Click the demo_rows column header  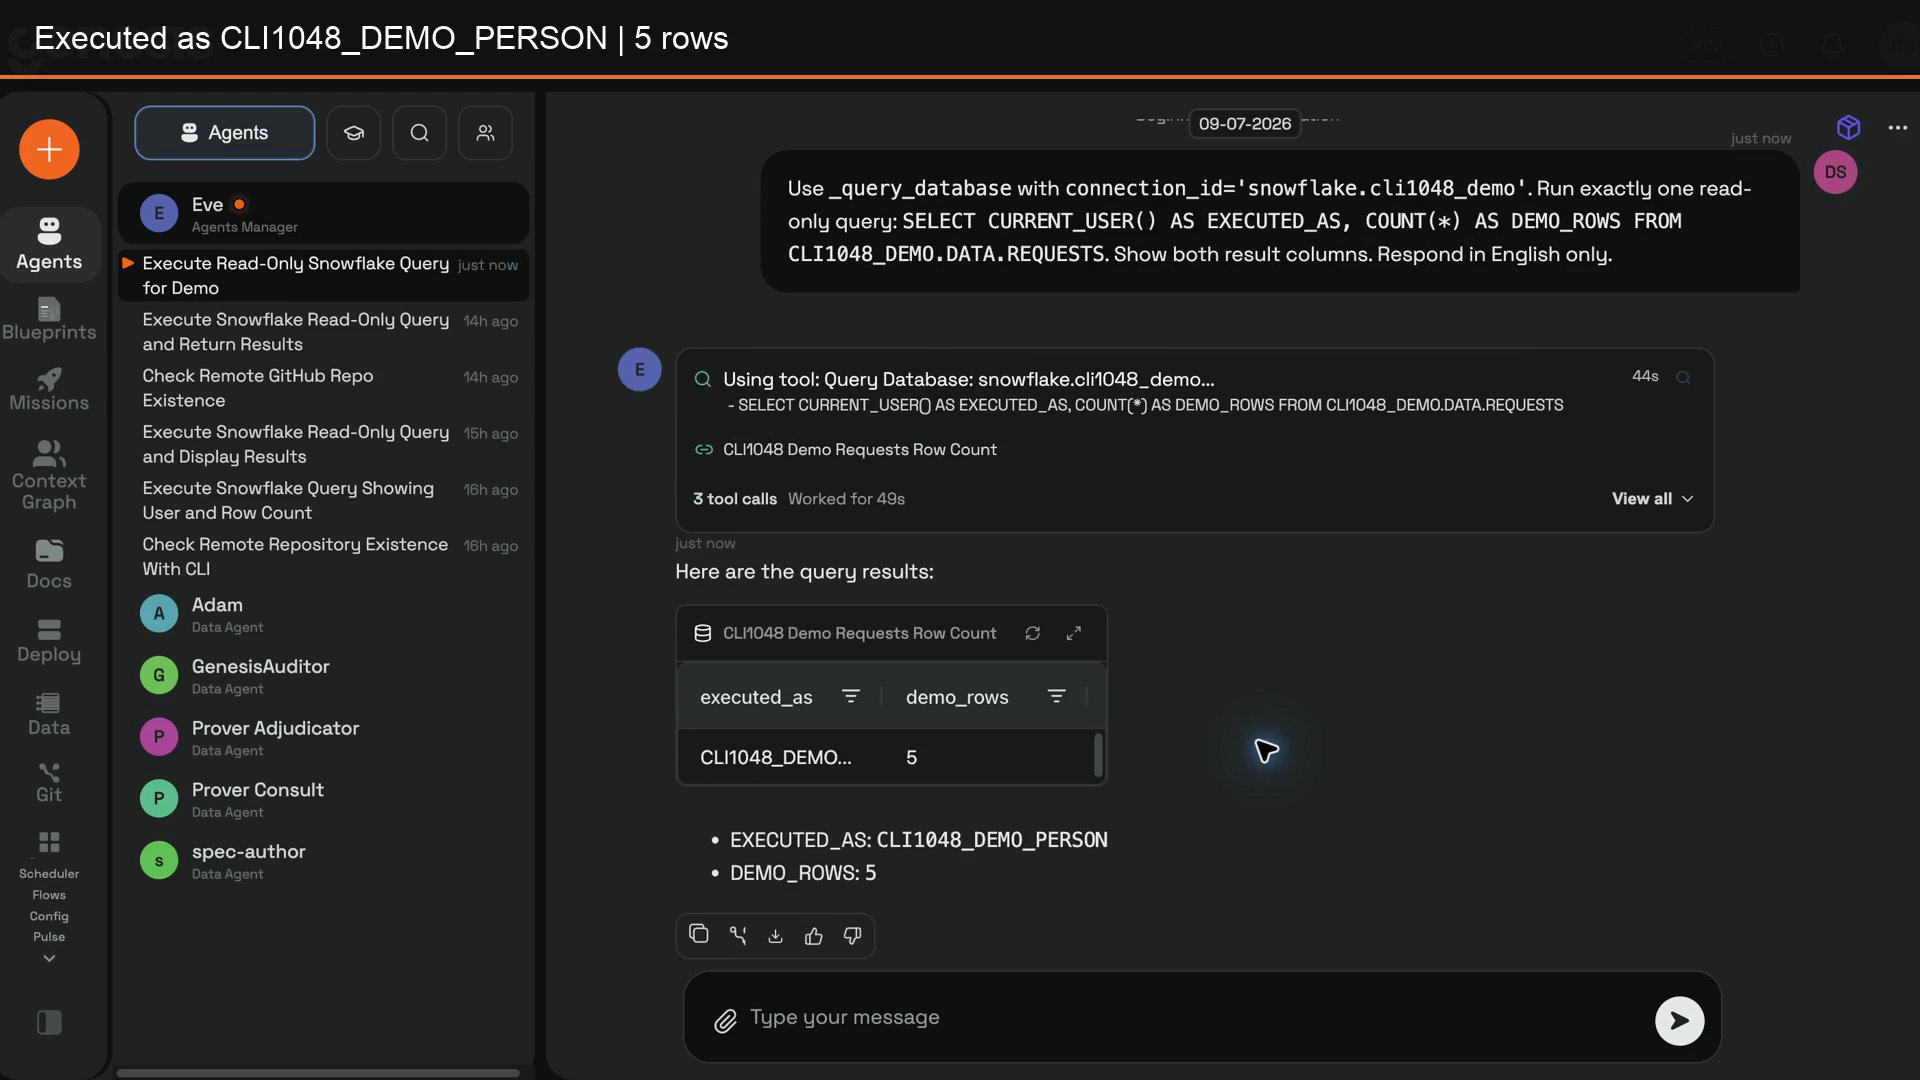coord(957,697)
